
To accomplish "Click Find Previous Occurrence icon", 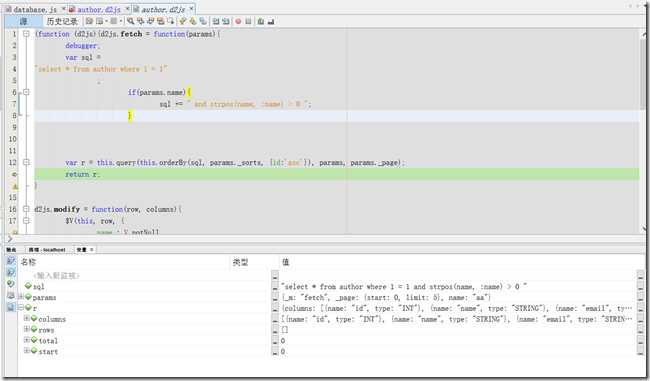I will (141, 21).
